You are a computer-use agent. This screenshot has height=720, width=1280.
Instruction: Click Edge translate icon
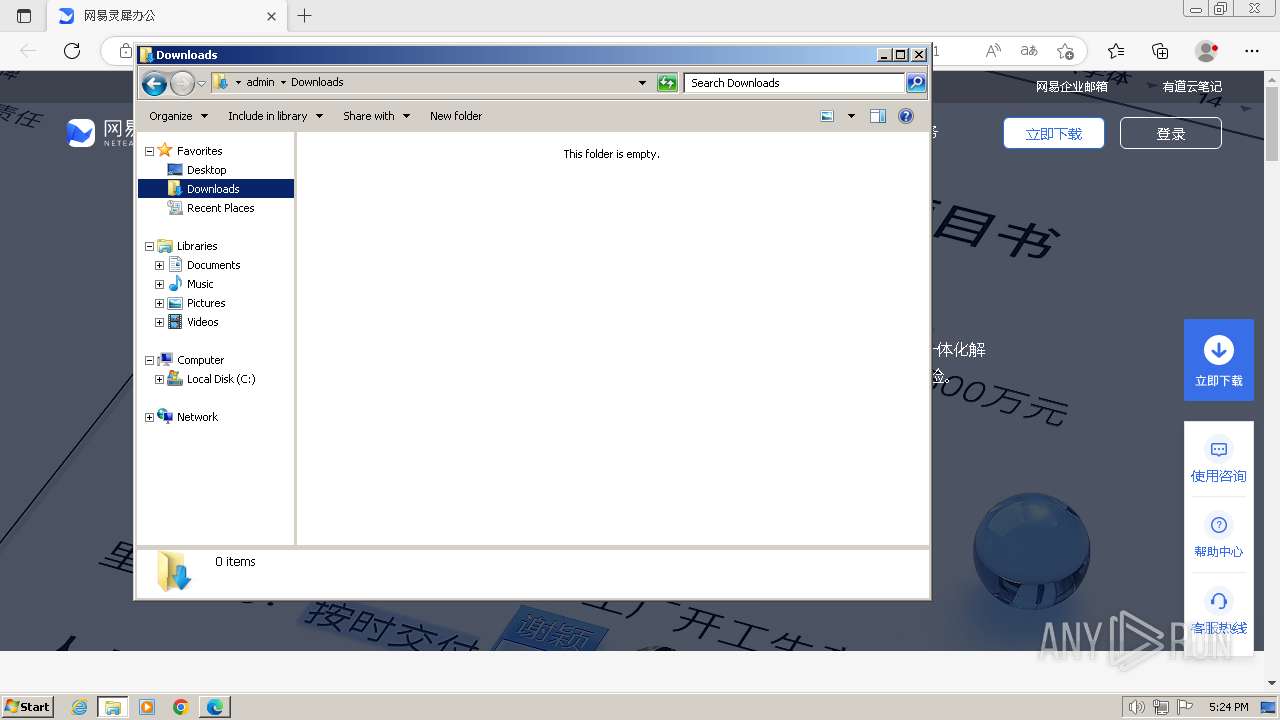tap(1029, 51)
